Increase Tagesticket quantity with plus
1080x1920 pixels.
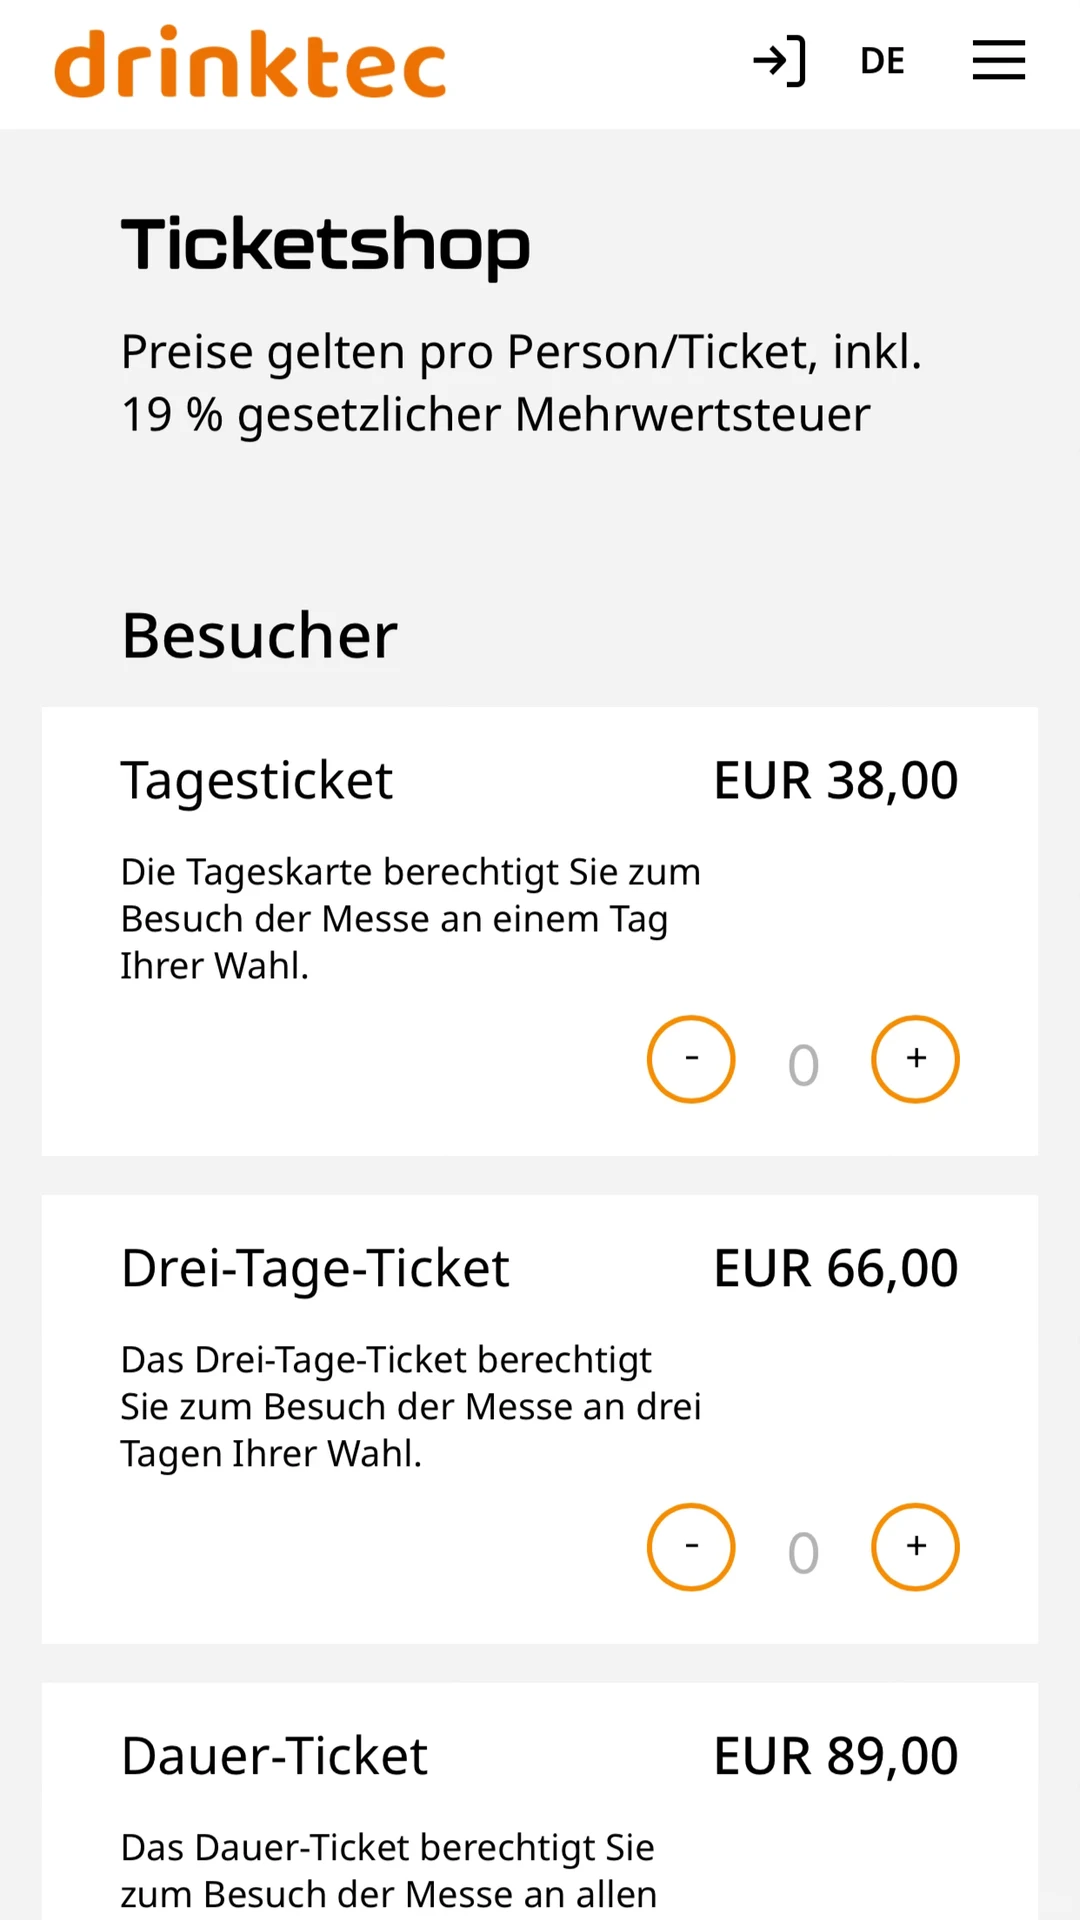click(x=915, y=1059)
